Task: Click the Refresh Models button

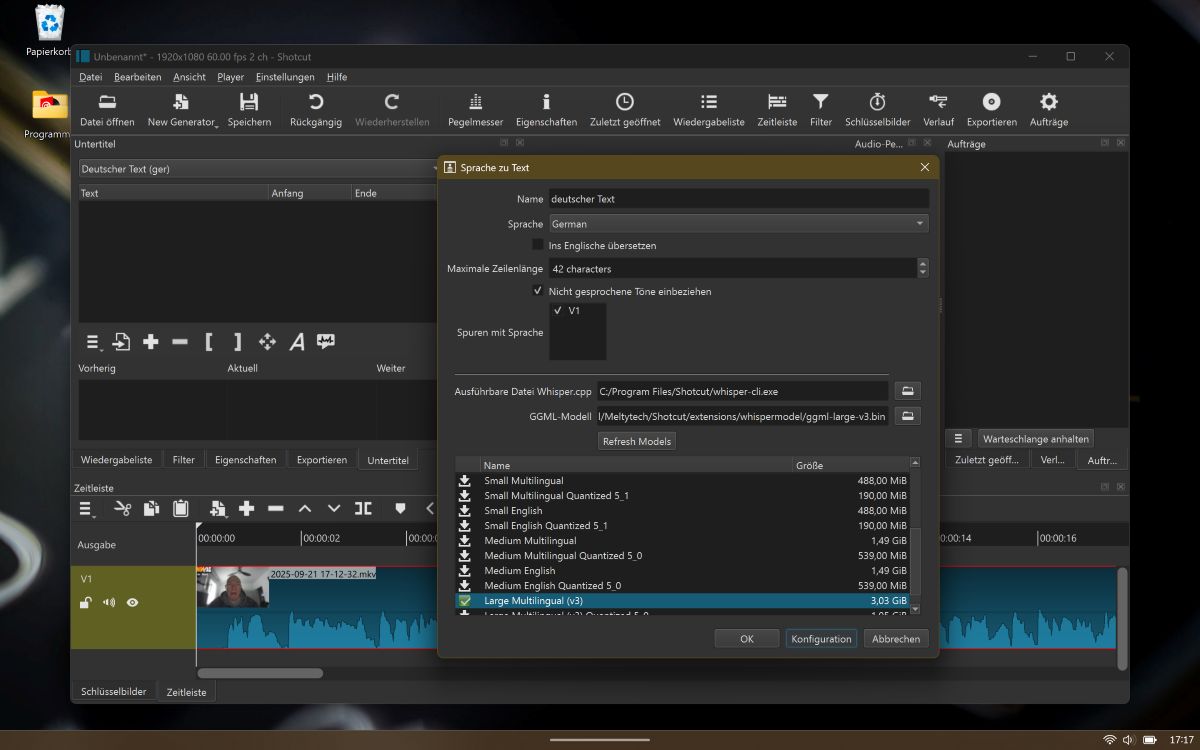Action: point(637,441)
